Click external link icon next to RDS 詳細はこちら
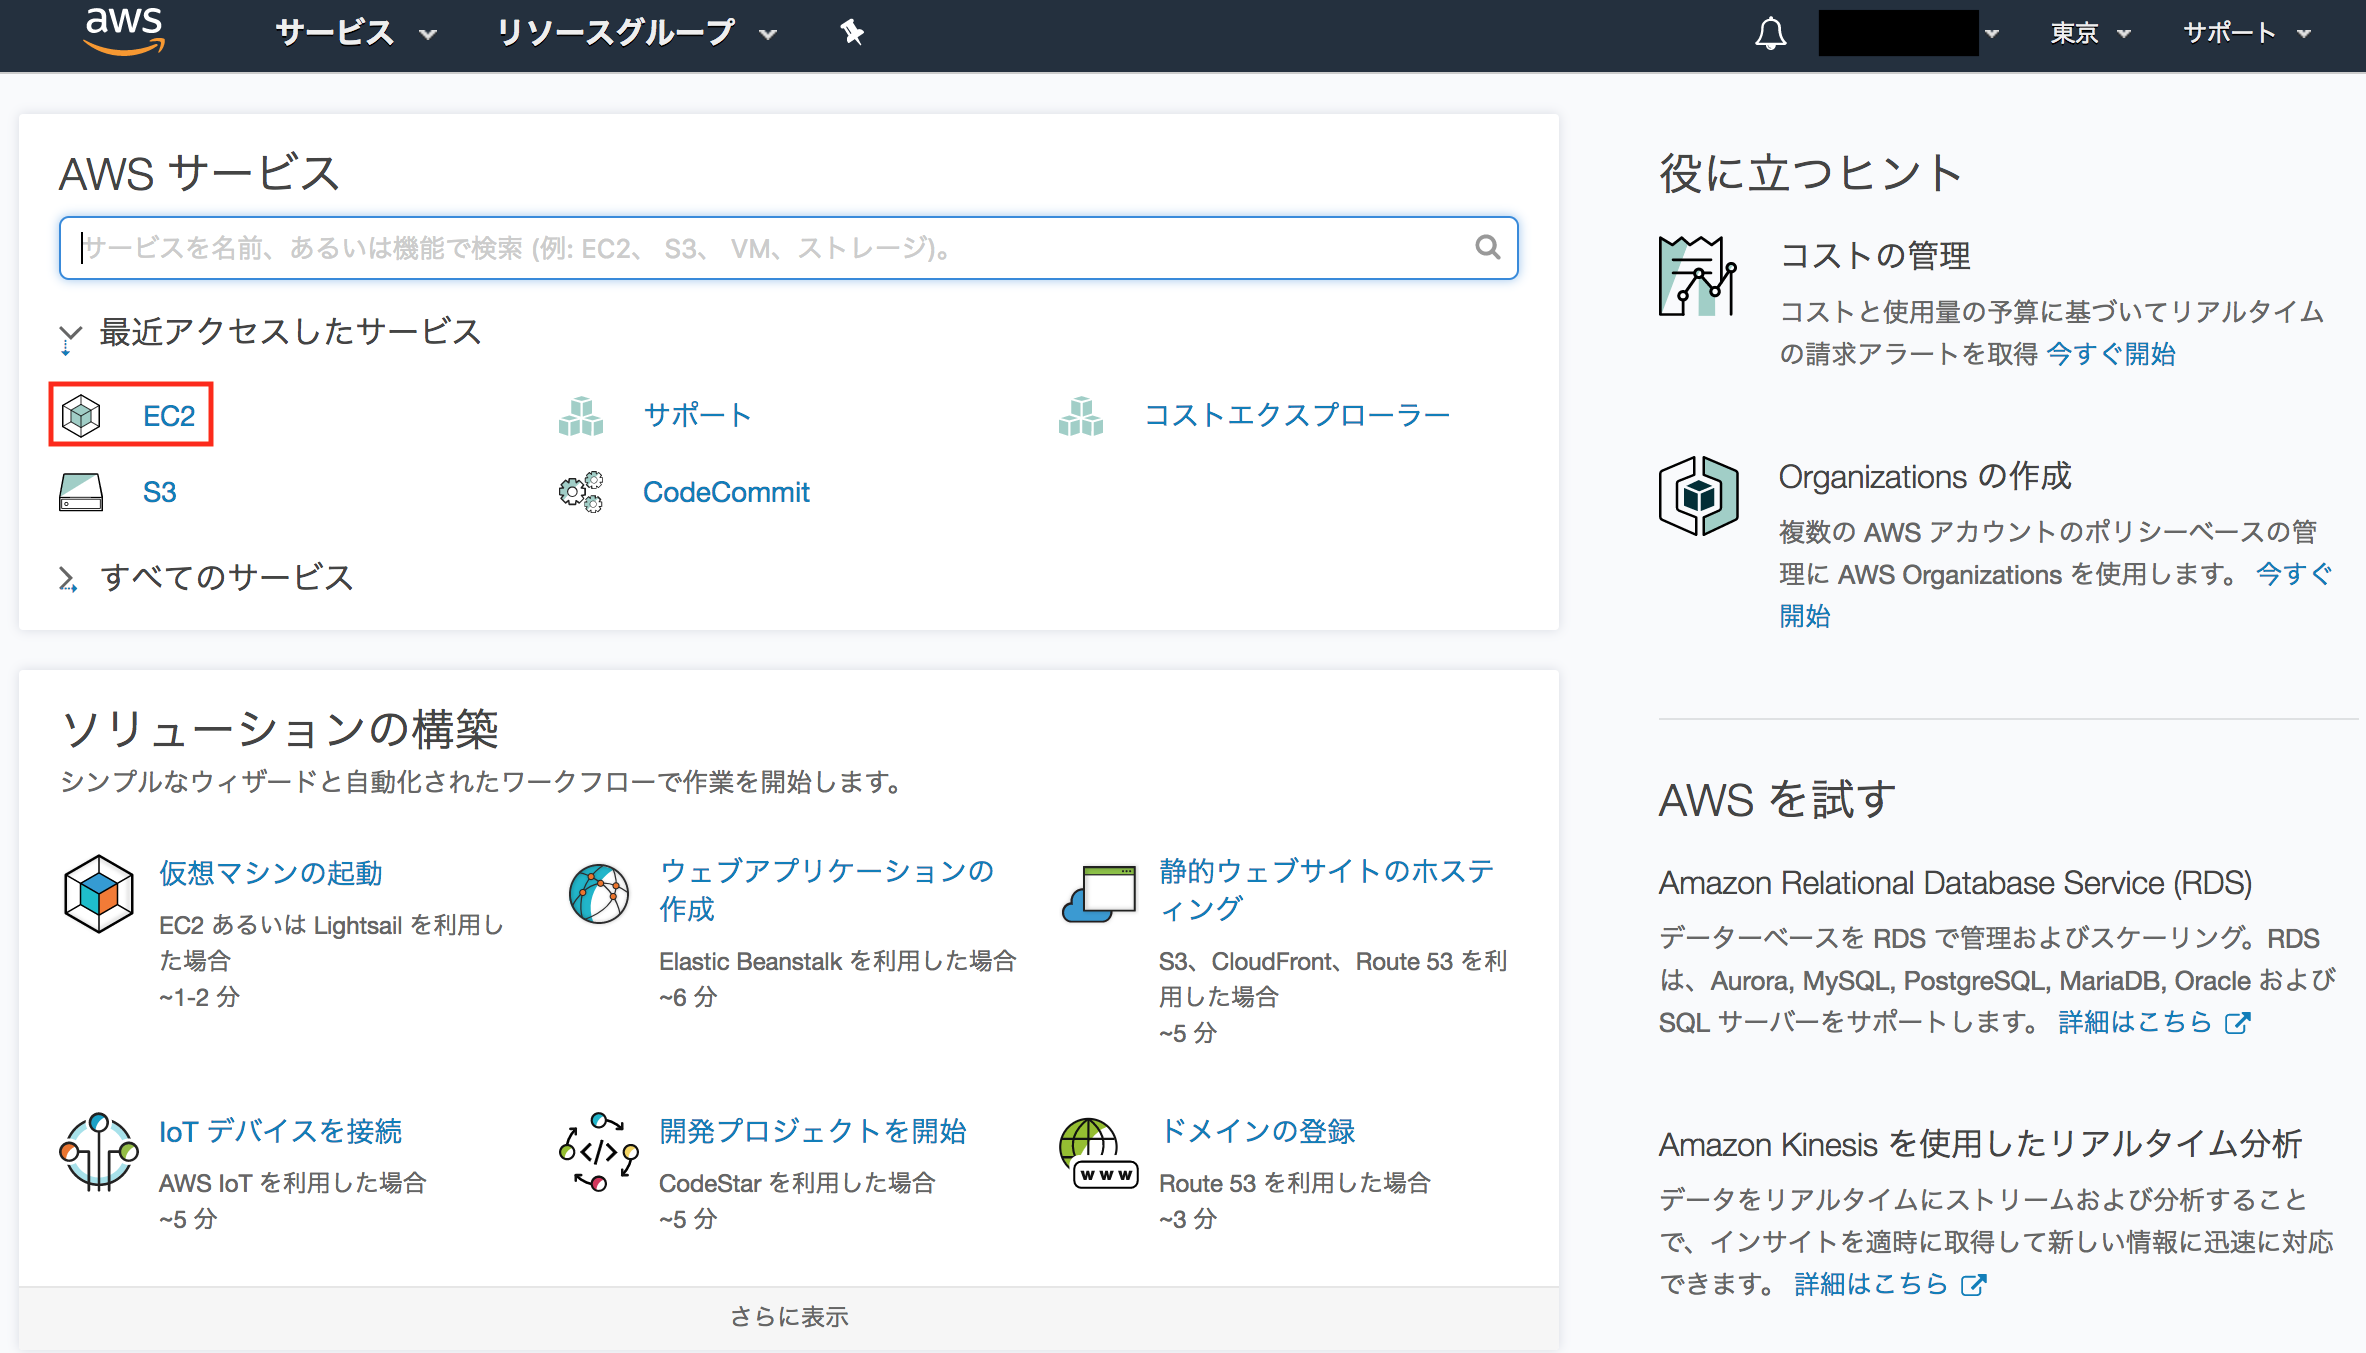Image resolution: width=2366 pixels, height=1353 pixels. pos(2237,1023)
